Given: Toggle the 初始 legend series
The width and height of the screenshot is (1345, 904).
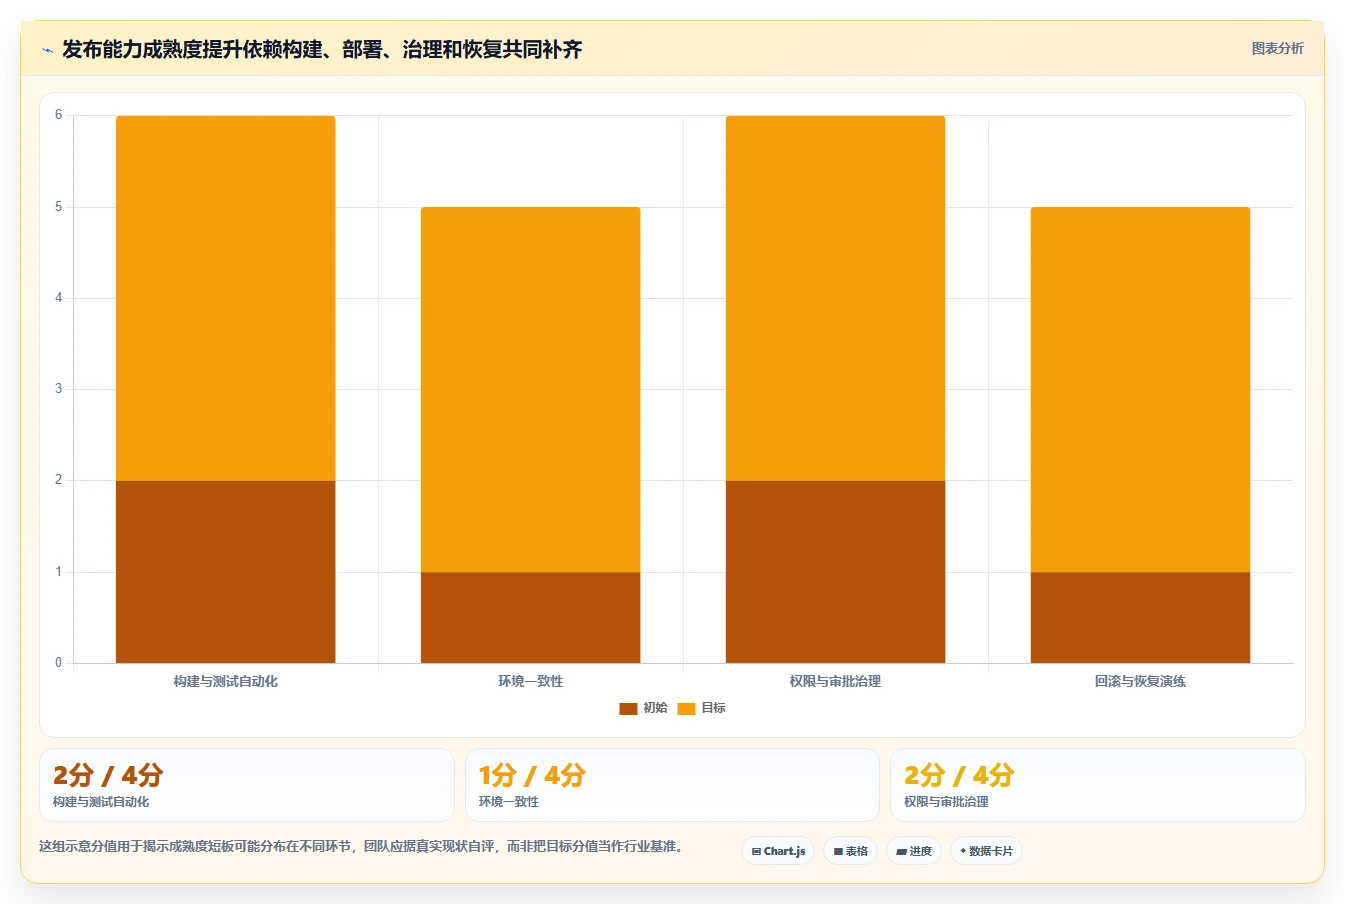Looking at the screenshot, I should (x=643, y=708).
